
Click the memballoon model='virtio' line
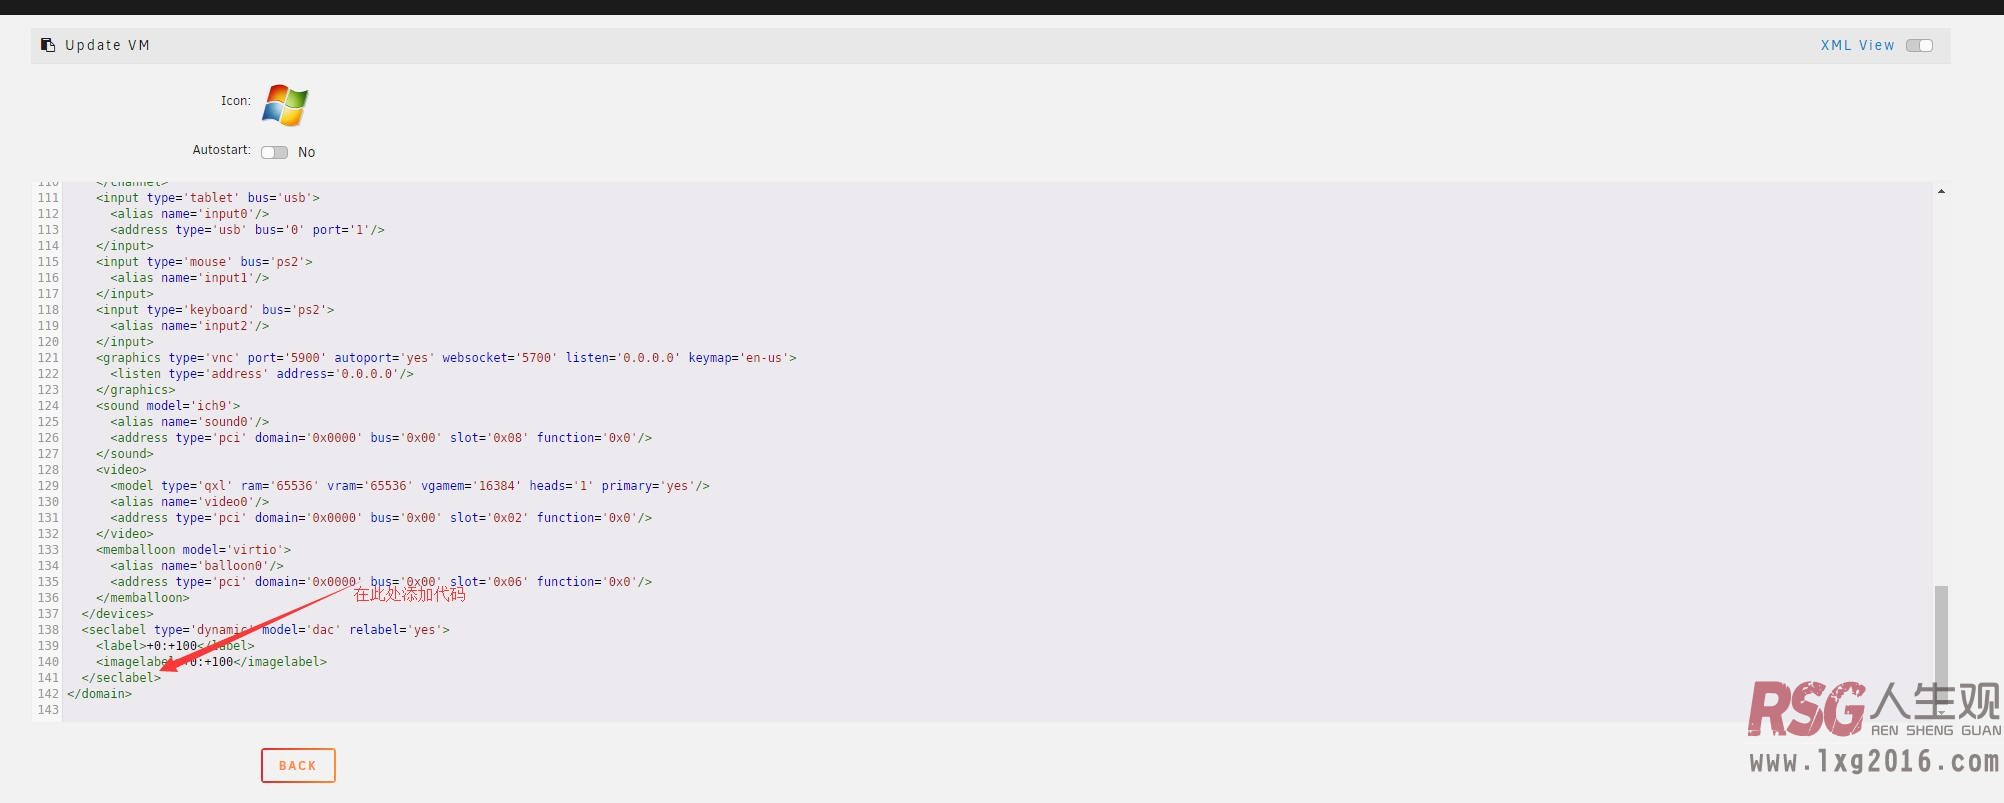[x=193, y=550]
